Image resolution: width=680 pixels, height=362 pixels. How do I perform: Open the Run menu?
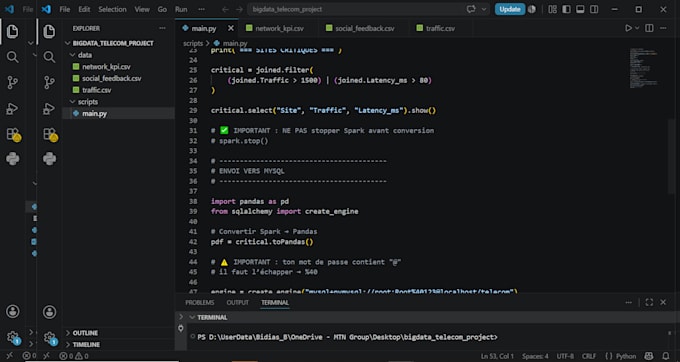[181, 9]
